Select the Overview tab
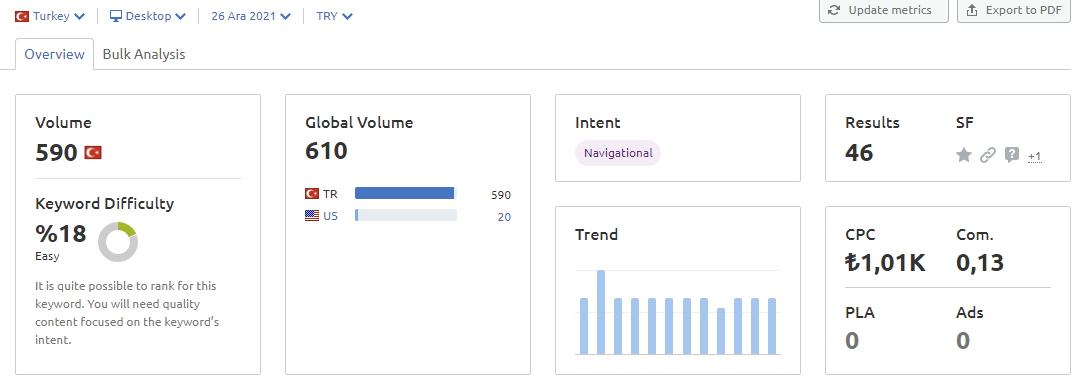1077x387 pixels. point(54,54)
